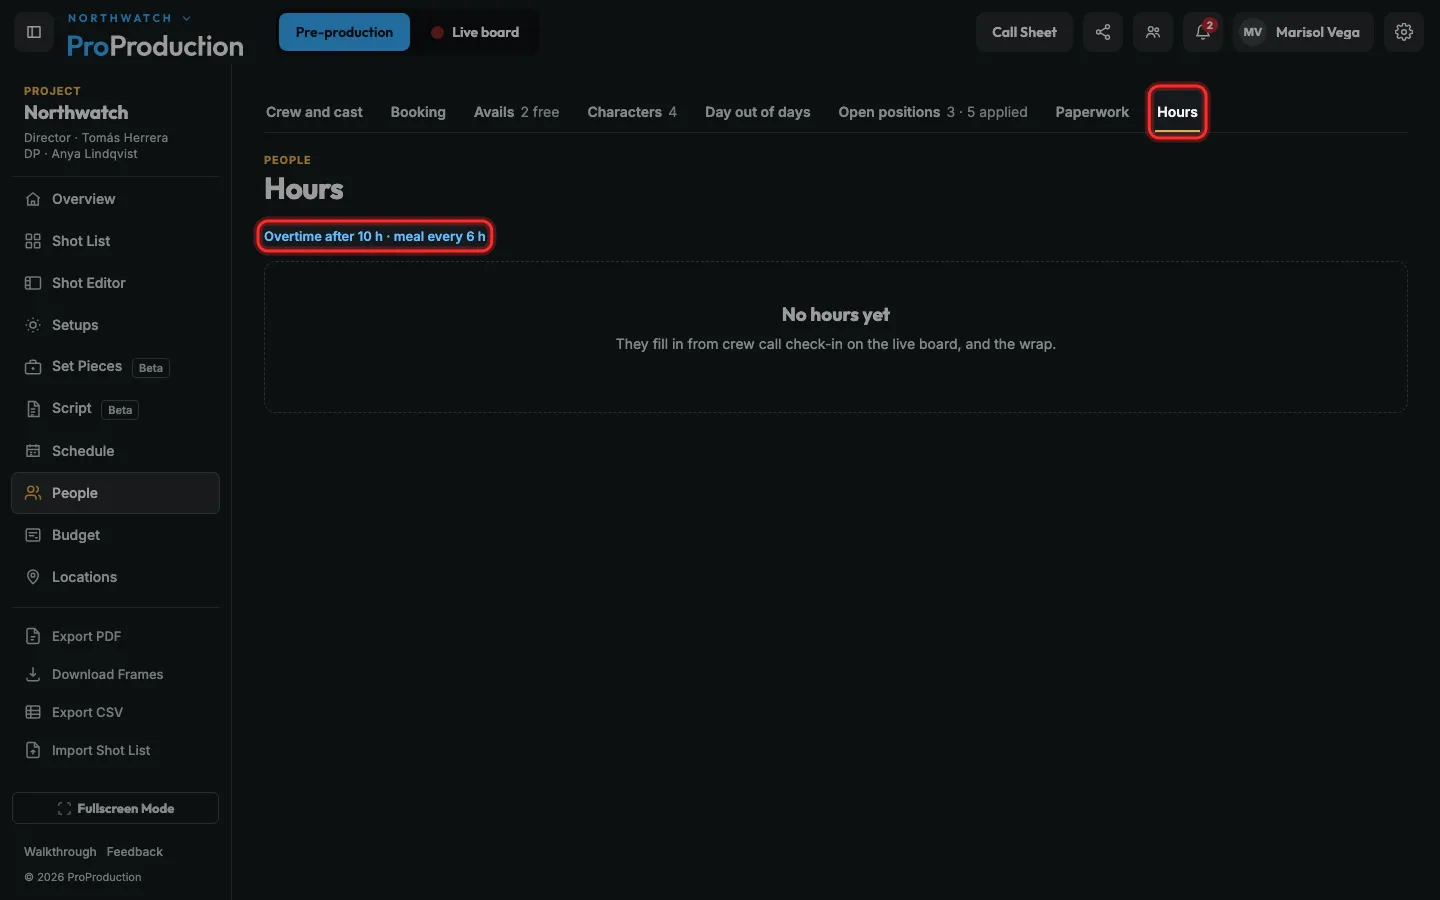The height and width of the screenshot is (900, 1440).
Task: Click the Locations pin icon
Action: click(x=33, y=577)
